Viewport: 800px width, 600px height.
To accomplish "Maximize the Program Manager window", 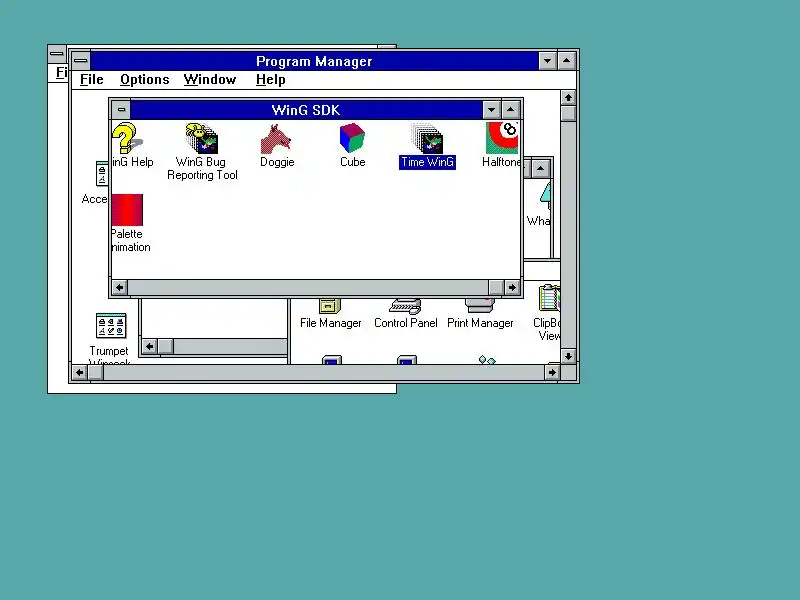I will [x=567, y=61].
